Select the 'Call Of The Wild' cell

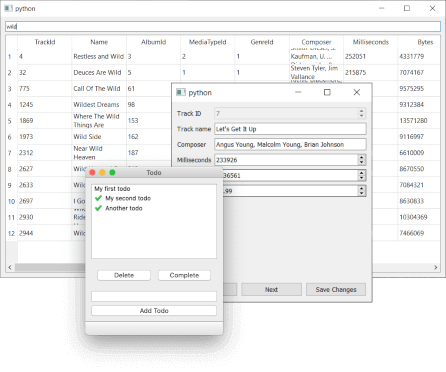click(x=99, y=88)
